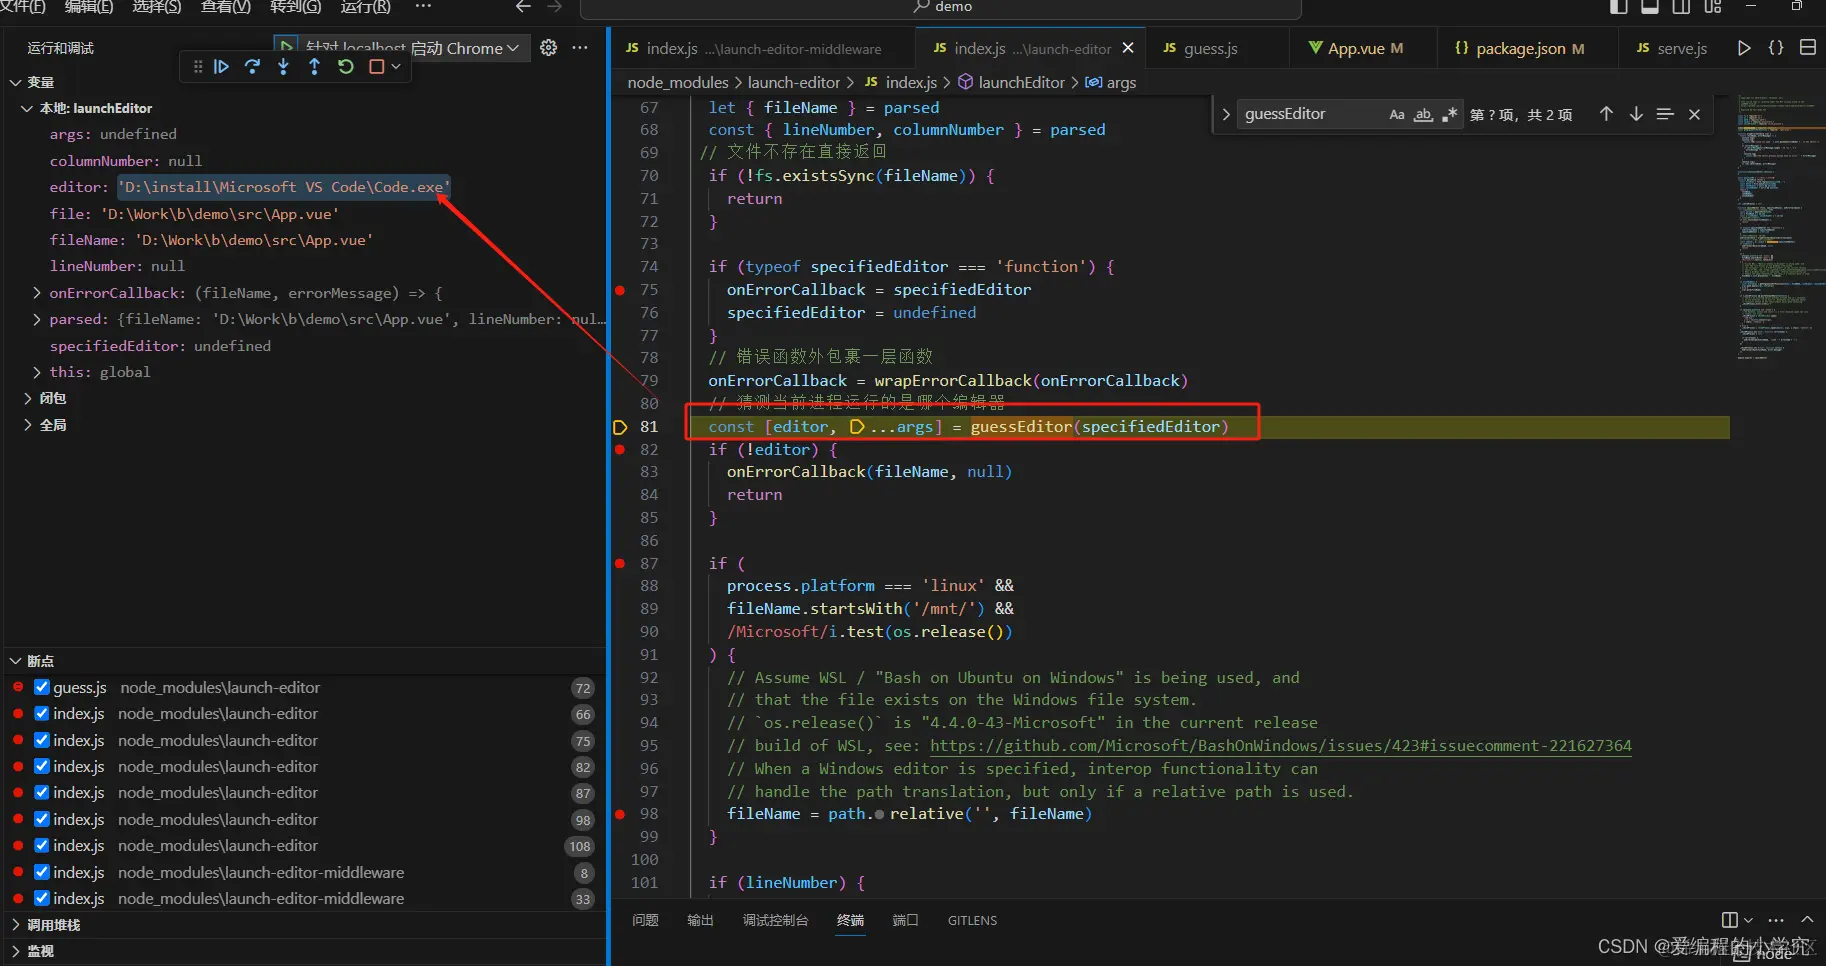Image resolution: width=1826 pixels, height=966 pixels.
Task: Toggle replace in the find widget
Action: click(x=1226, y=115)
